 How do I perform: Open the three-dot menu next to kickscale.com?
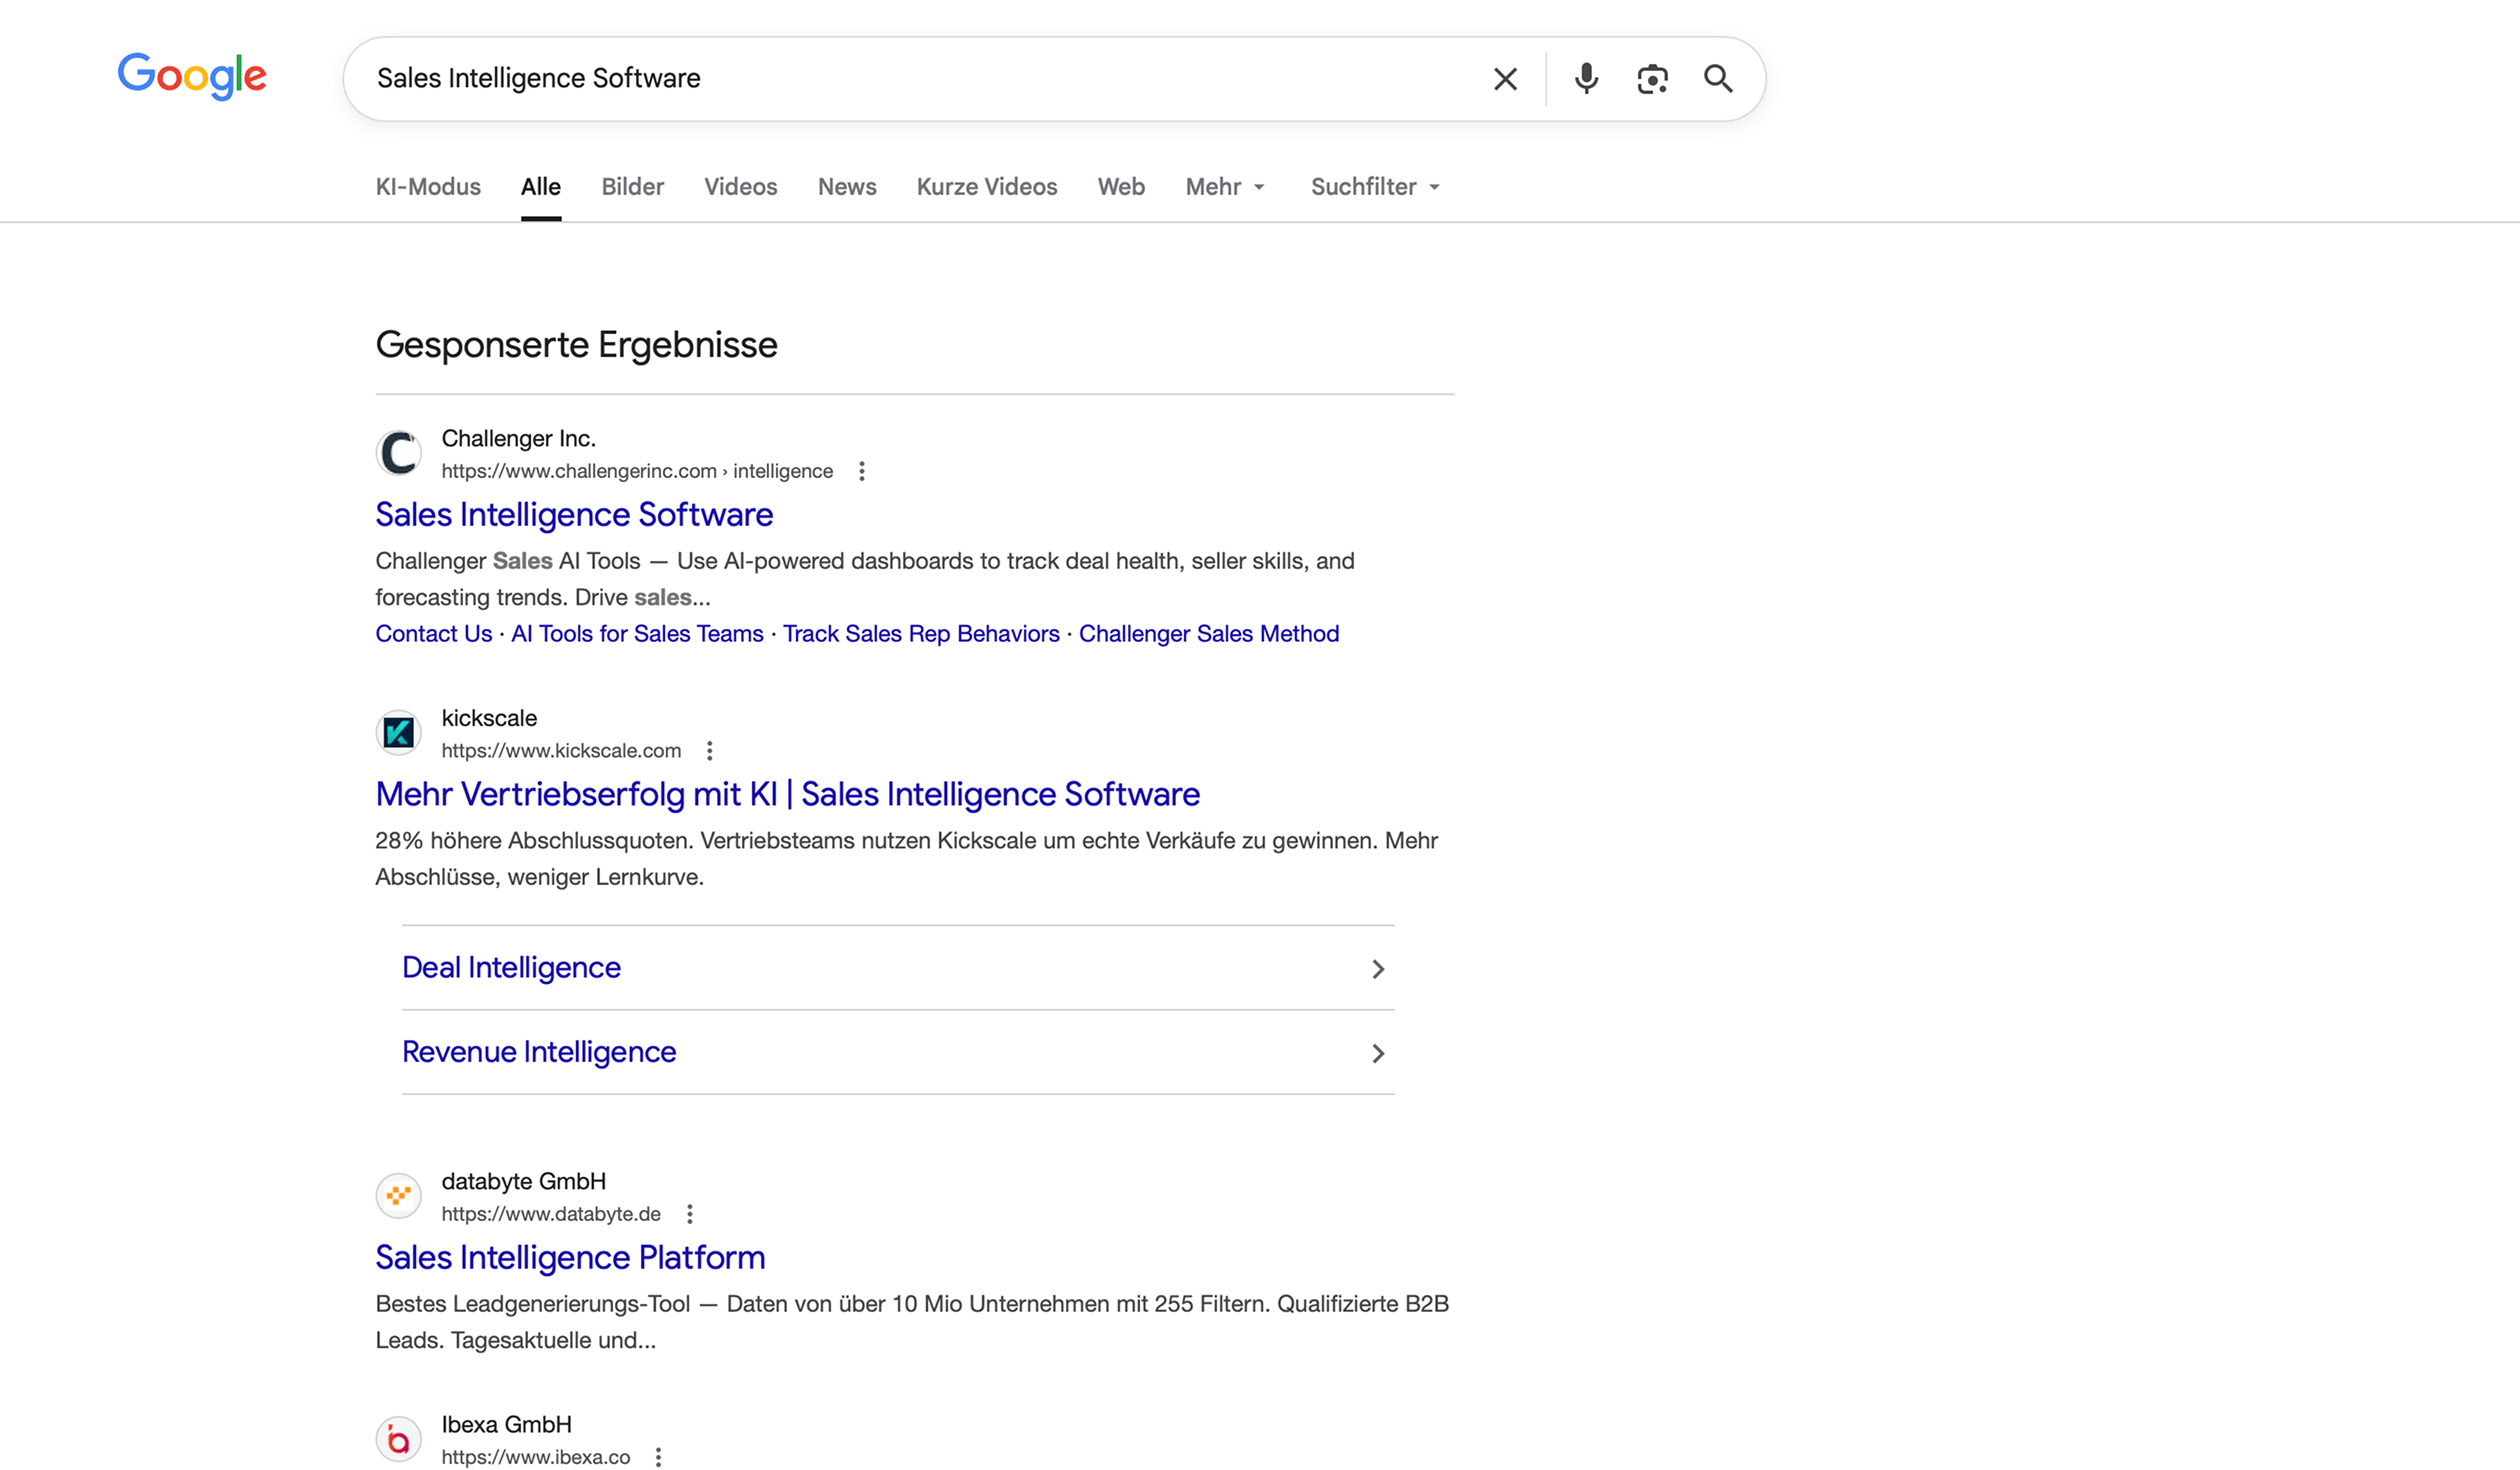point(710,751)
